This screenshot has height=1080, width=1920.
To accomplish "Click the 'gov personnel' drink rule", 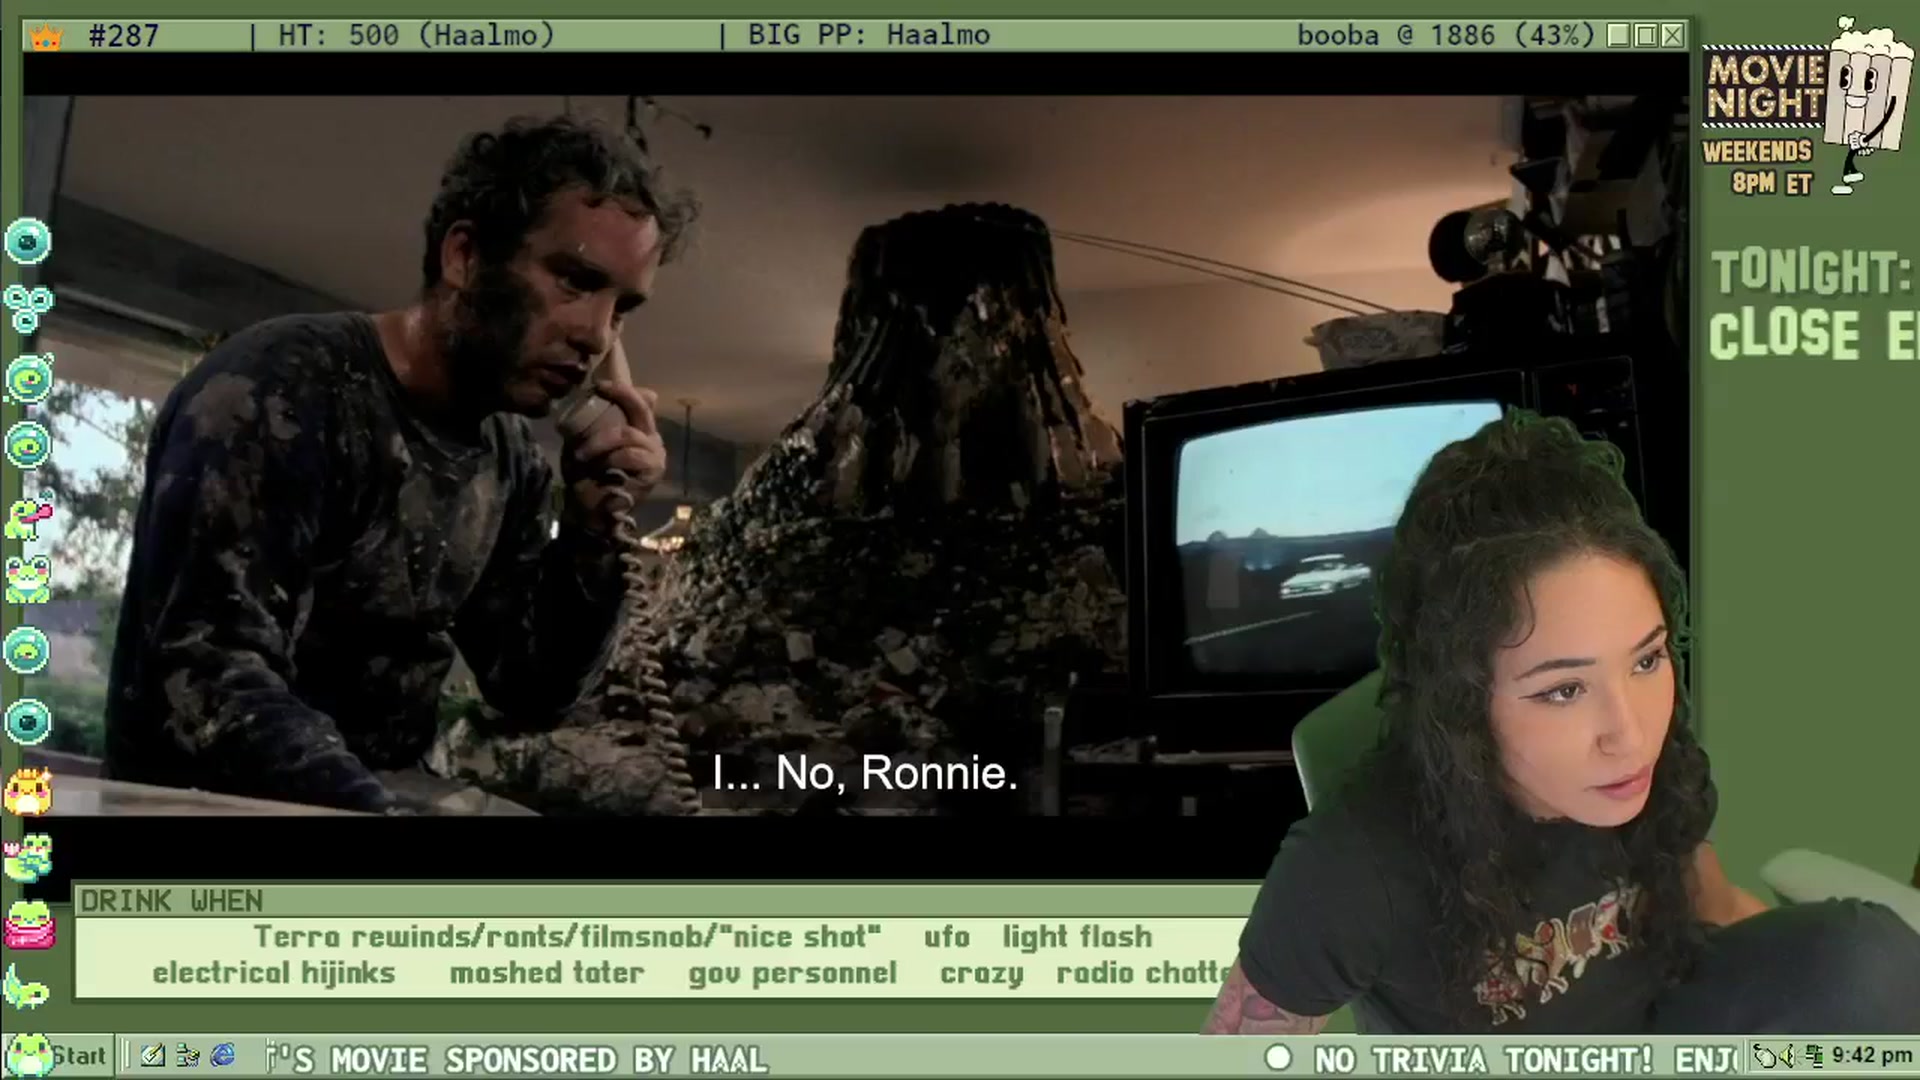I will pyautogui.click(x=793, y=974).
